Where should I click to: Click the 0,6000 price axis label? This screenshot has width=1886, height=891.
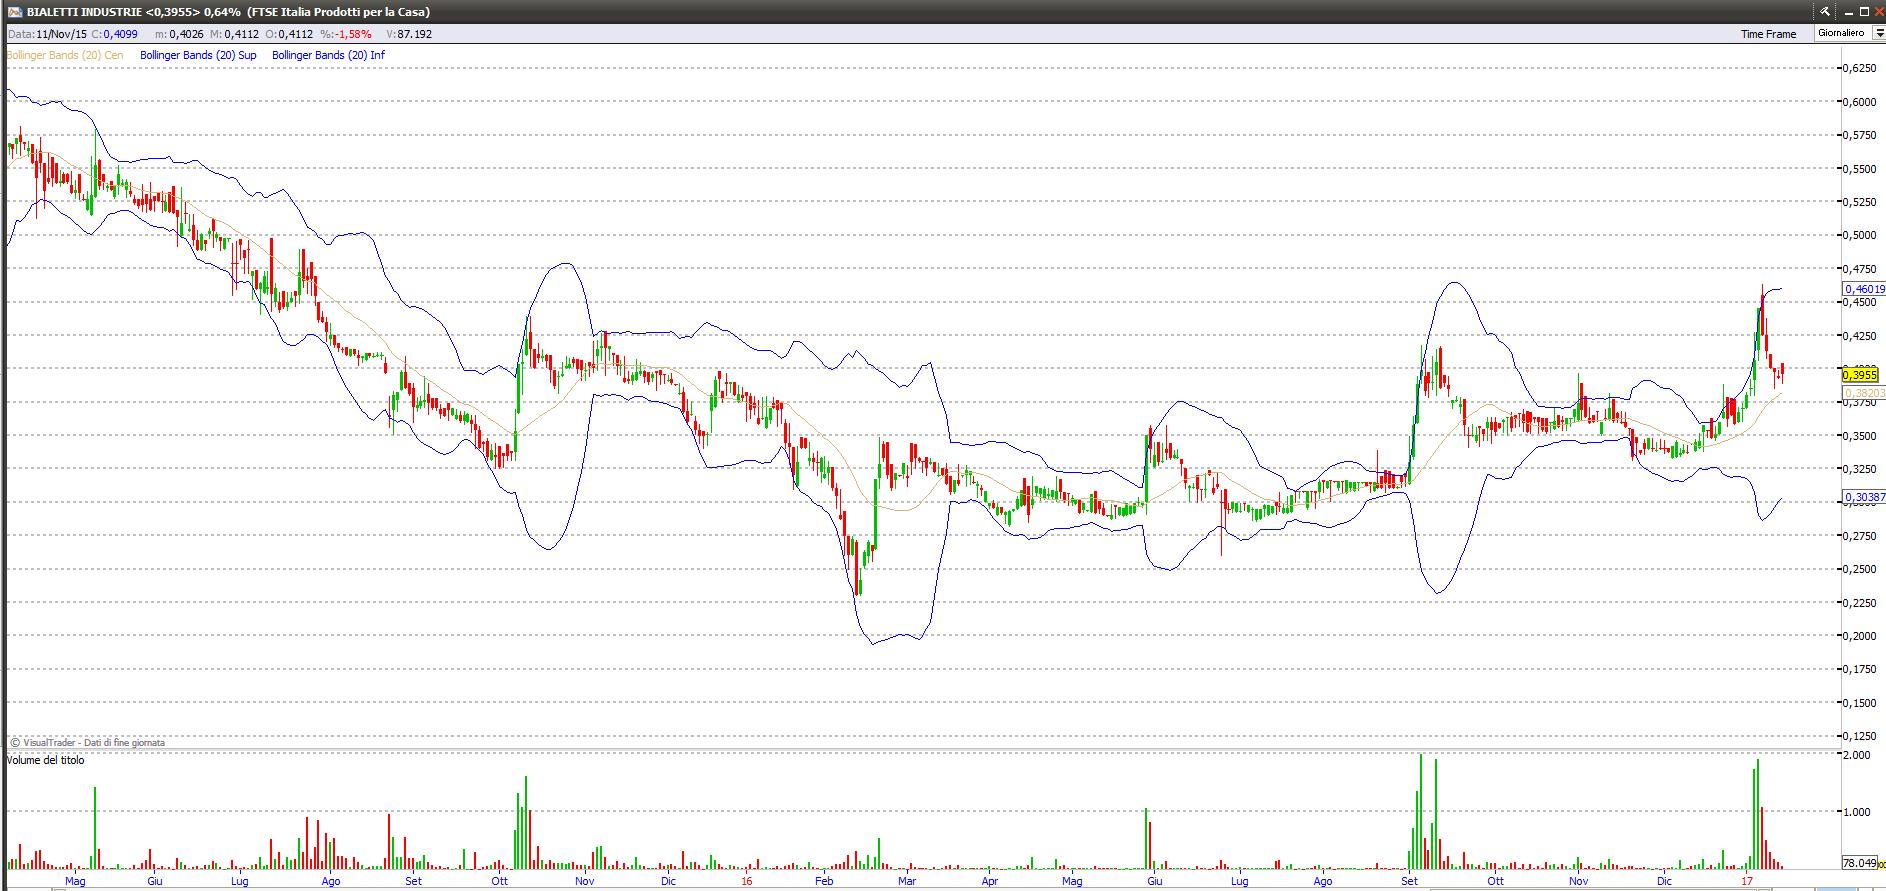[1859, 101]
